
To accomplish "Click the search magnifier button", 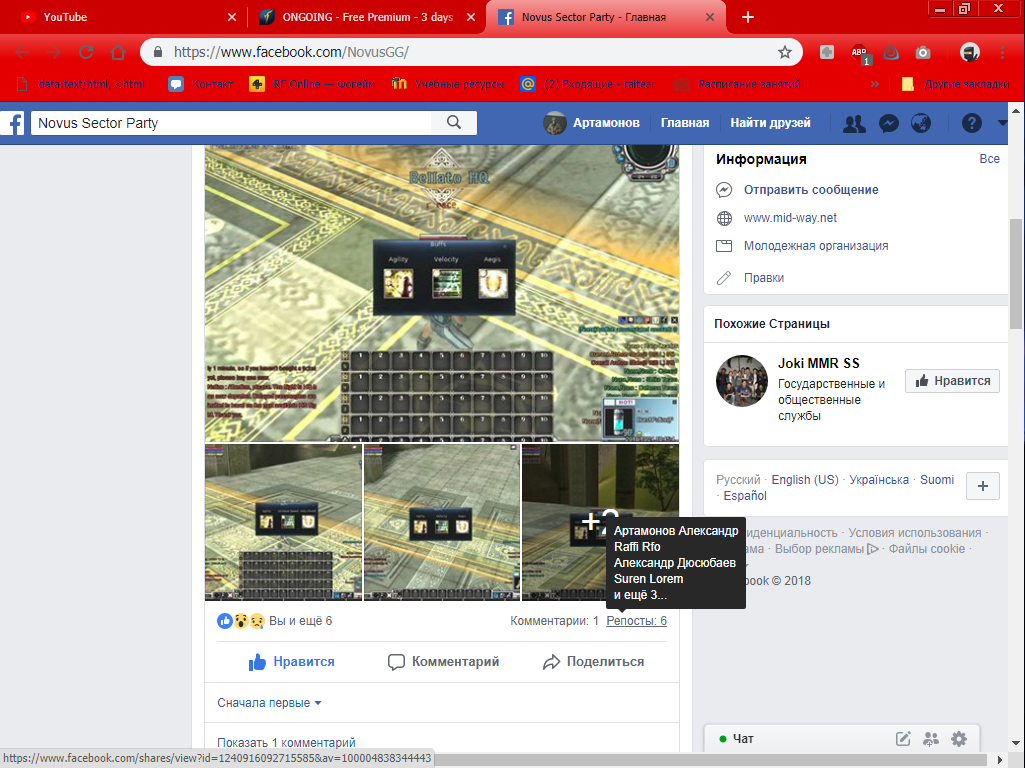I will click(454, 123).
